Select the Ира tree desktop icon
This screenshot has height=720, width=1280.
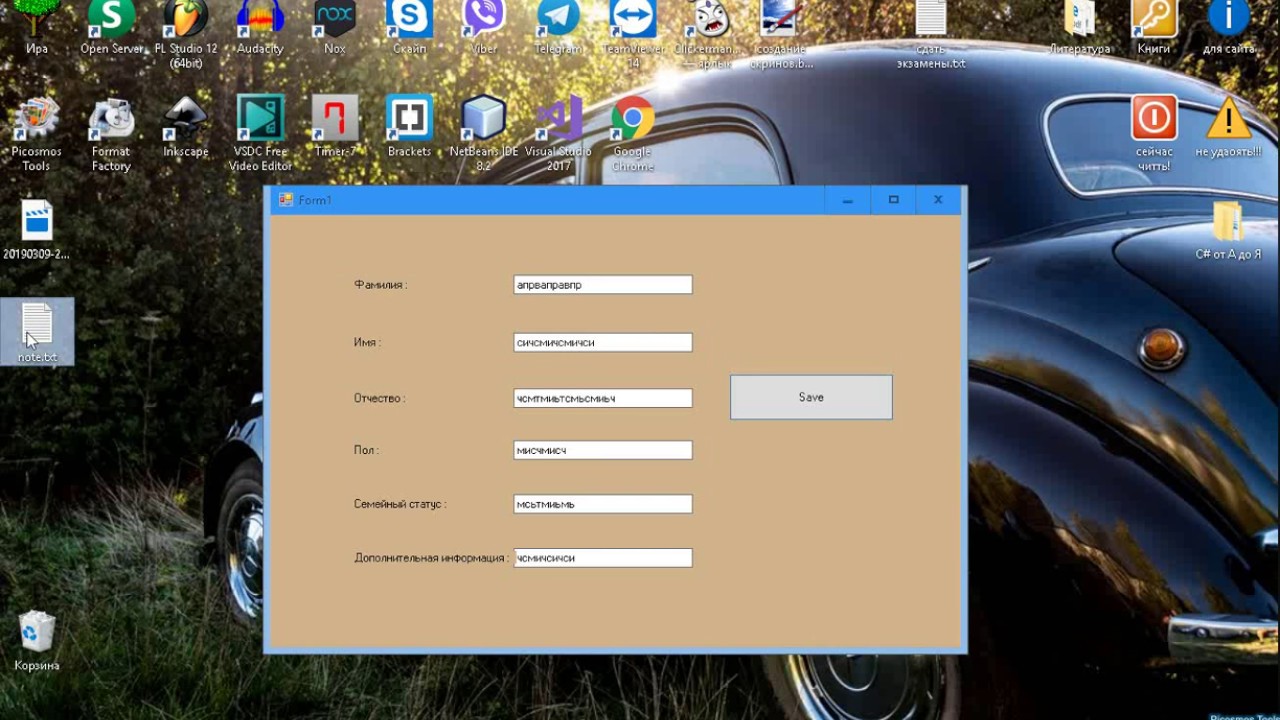coord(37,28)
